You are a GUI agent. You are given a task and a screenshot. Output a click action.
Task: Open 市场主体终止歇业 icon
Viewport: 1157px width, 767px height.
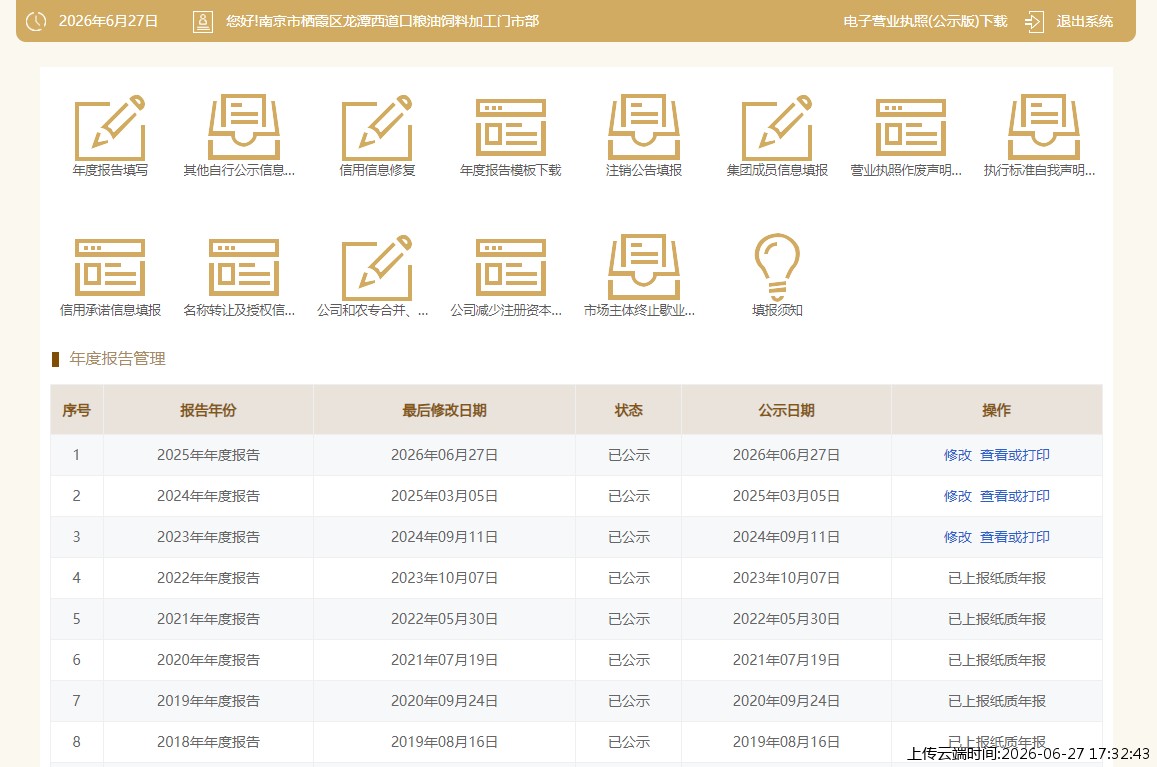tap(643, 267)
